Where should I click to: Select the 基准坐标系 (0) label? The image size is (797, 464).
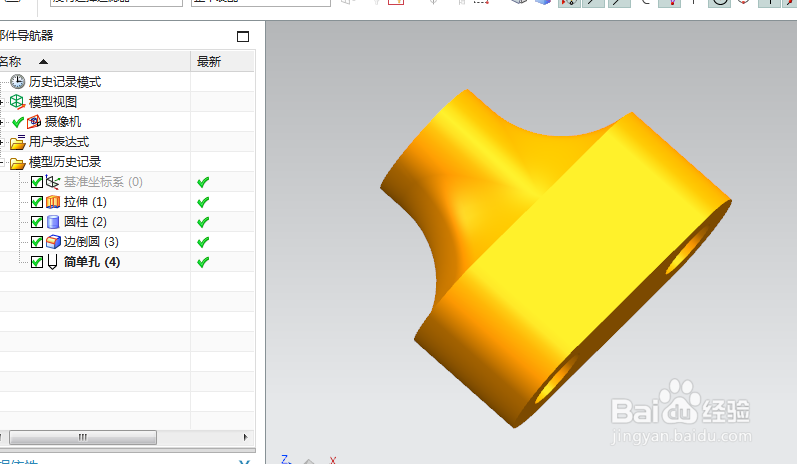(103, 182)
